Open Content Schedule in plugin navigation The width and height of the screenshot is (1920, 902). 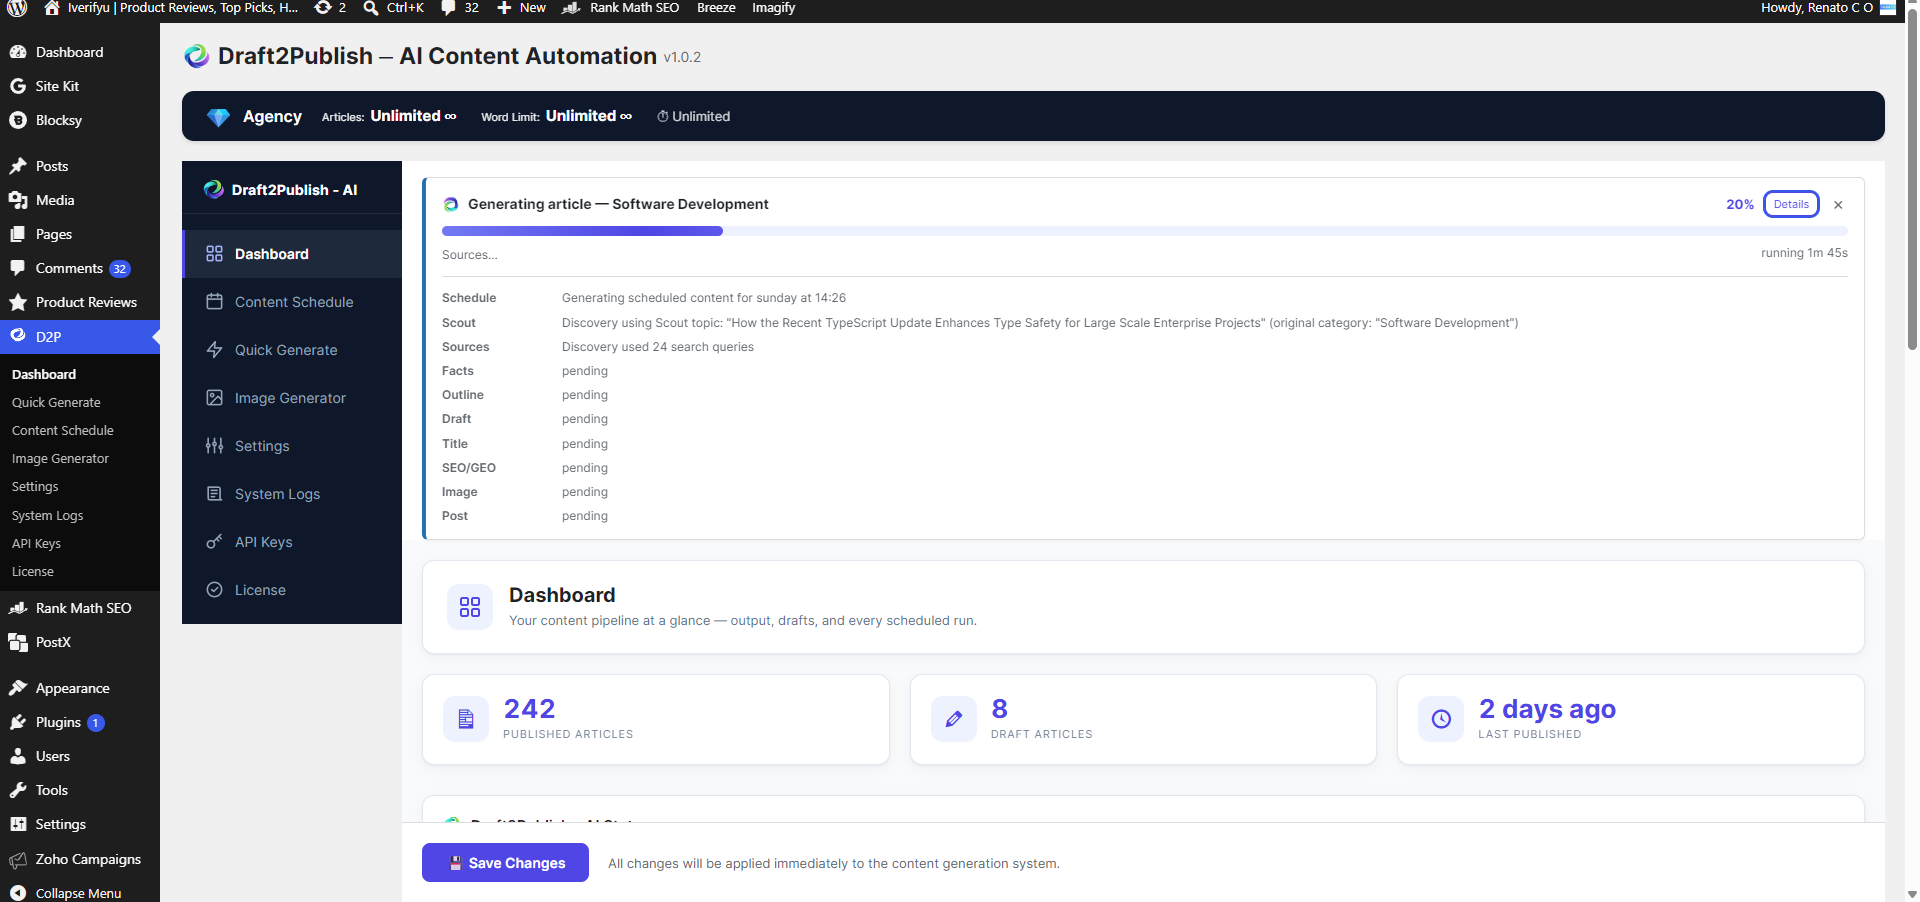pos(292,302)
